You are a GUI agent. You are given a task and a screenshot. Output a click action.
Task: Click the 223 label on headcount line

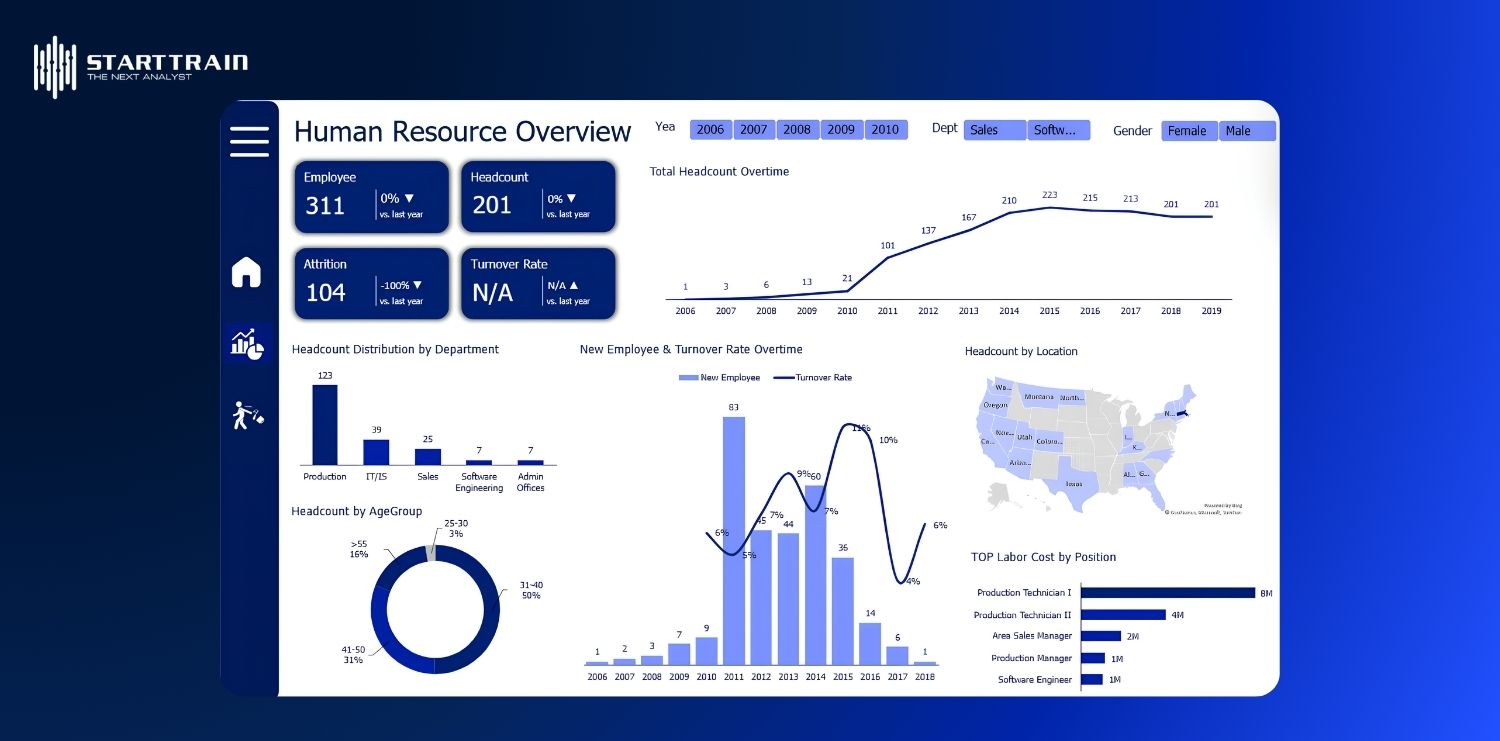pos(1050,195)
